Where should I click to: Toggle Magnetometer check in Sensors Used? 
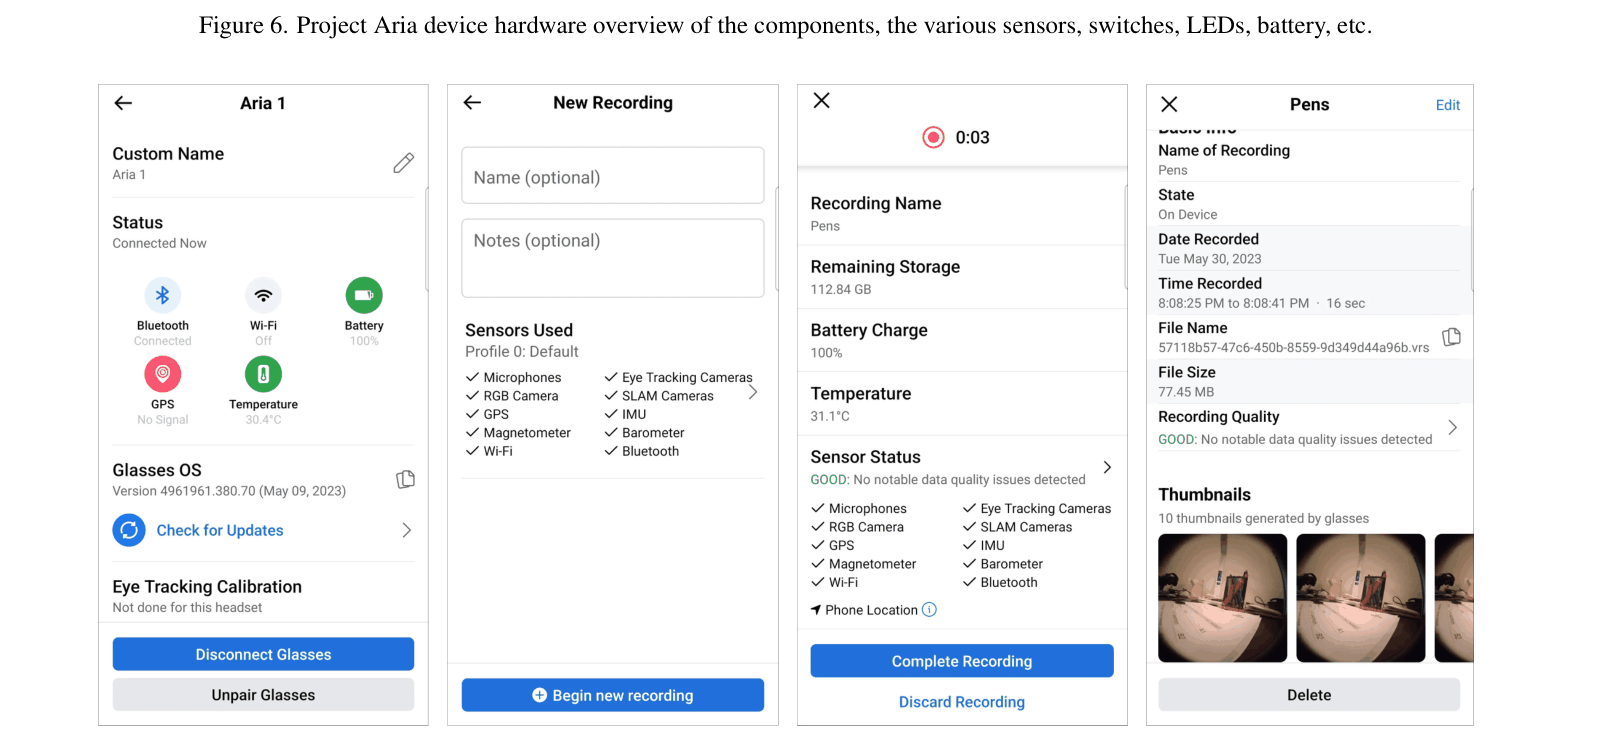472,433
